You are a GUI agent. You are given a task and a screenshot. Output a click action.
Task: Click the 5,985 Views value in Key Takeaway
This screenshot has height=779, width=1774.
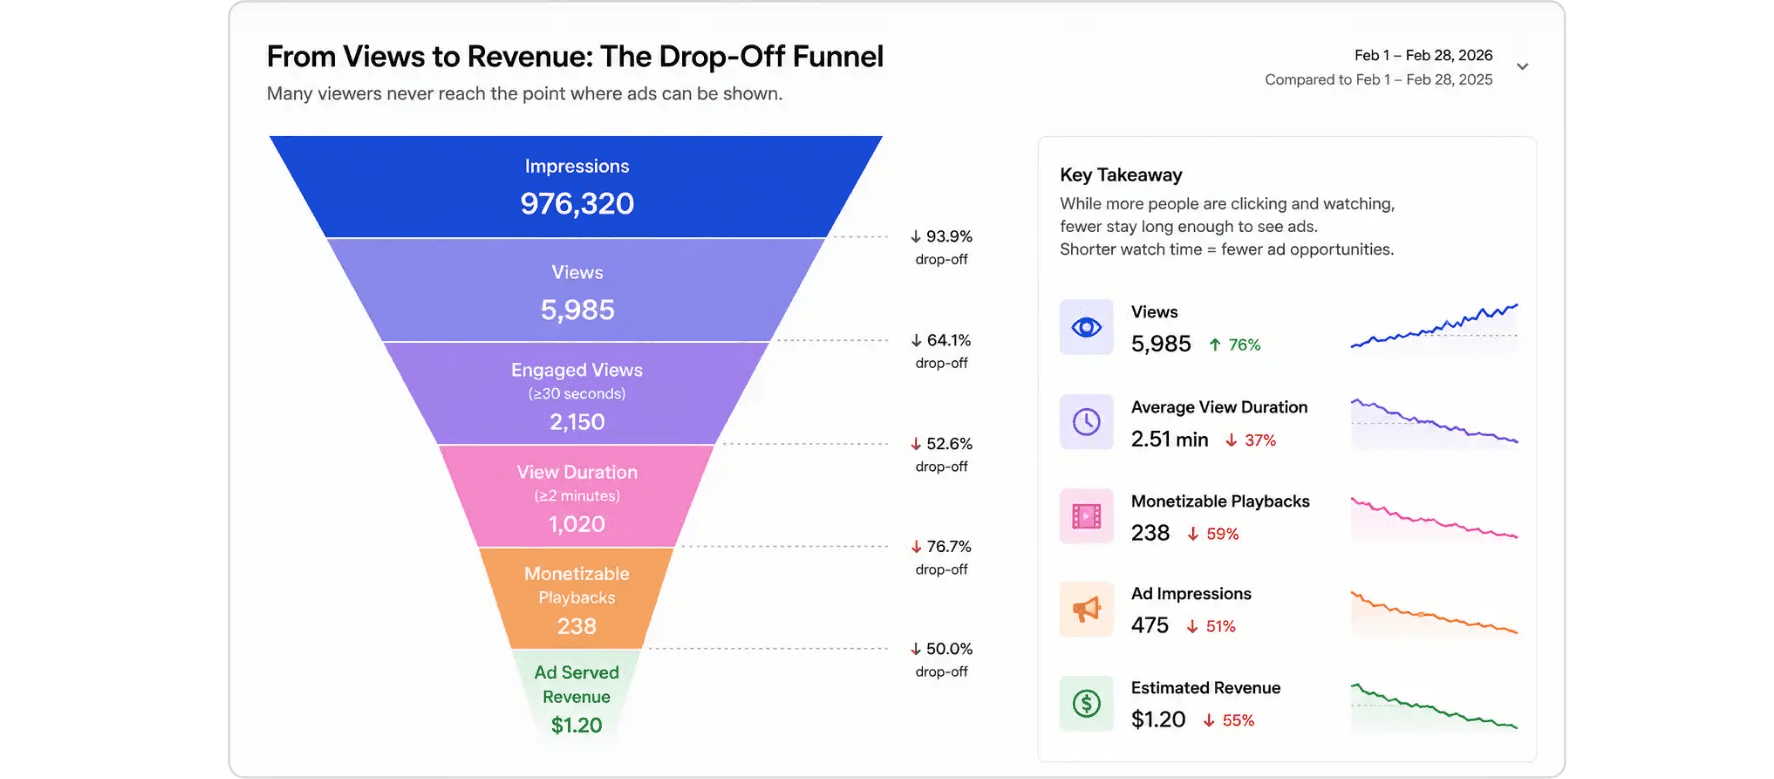(x=1160, y=344)
